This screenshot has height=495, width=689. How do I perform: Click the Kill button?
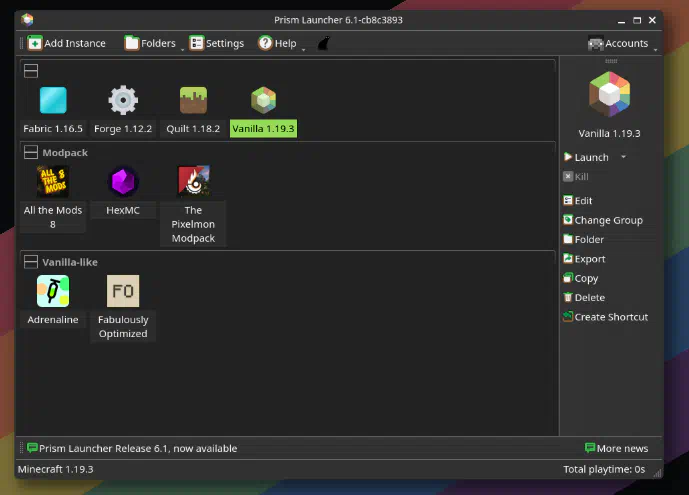[x=576, y=177]
